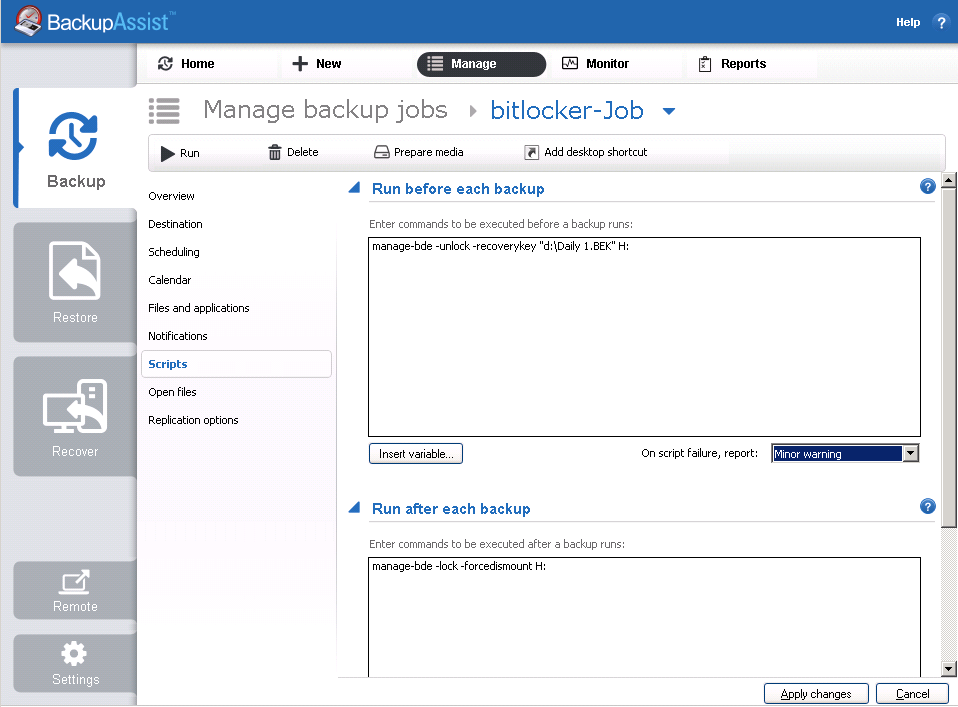
Task: Run the backup job
Action: [x=180, y=153]
